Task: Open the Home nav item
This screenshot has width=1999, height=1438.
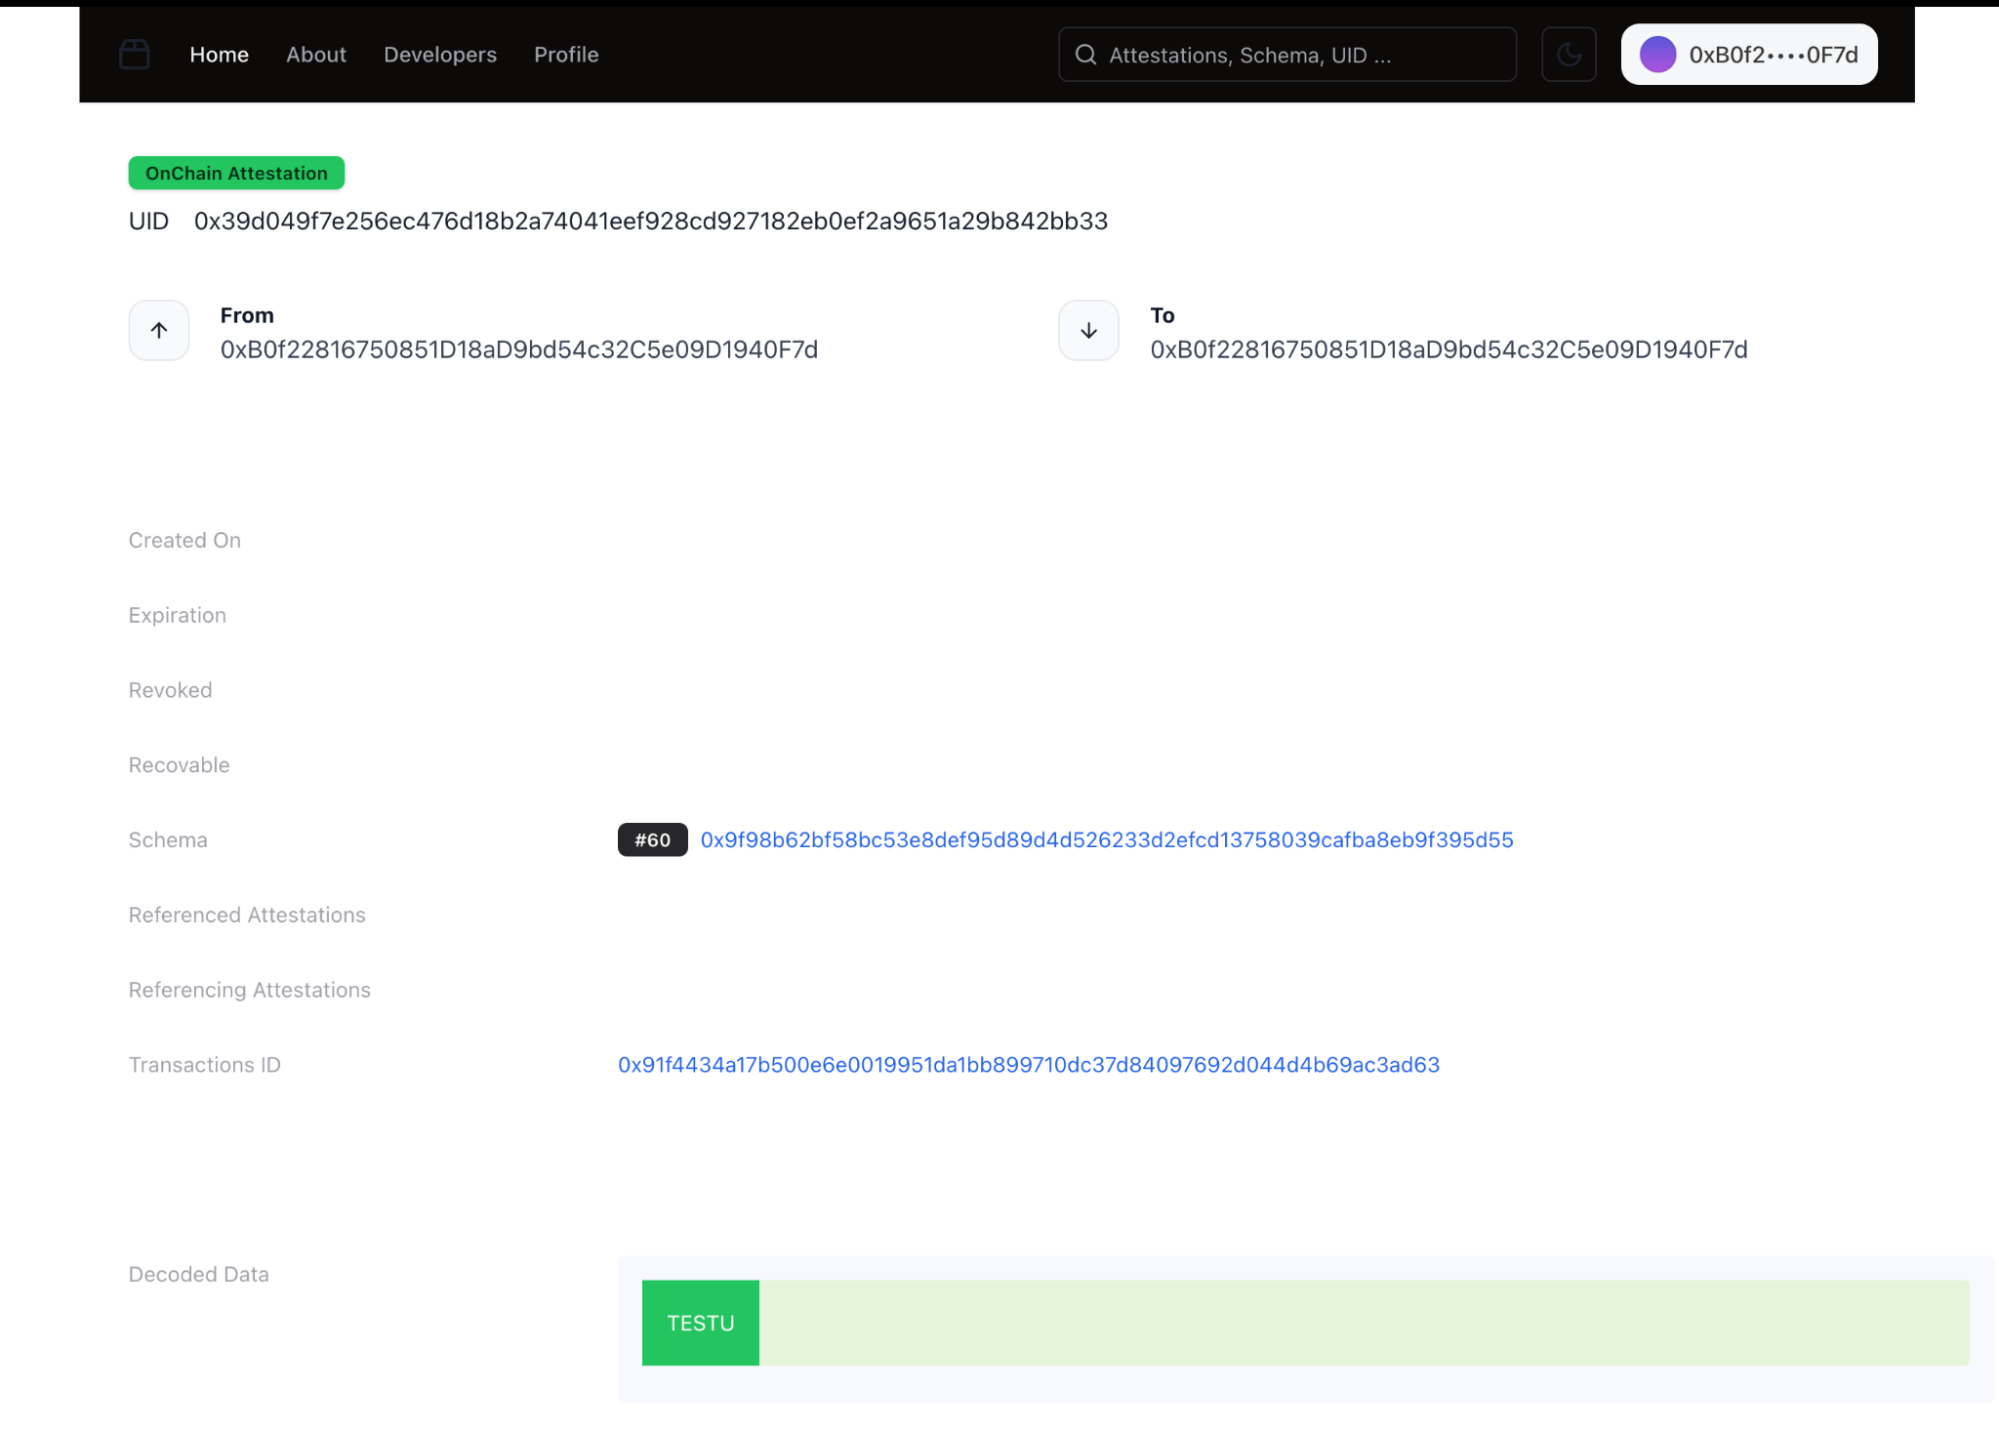Action: 219,55
